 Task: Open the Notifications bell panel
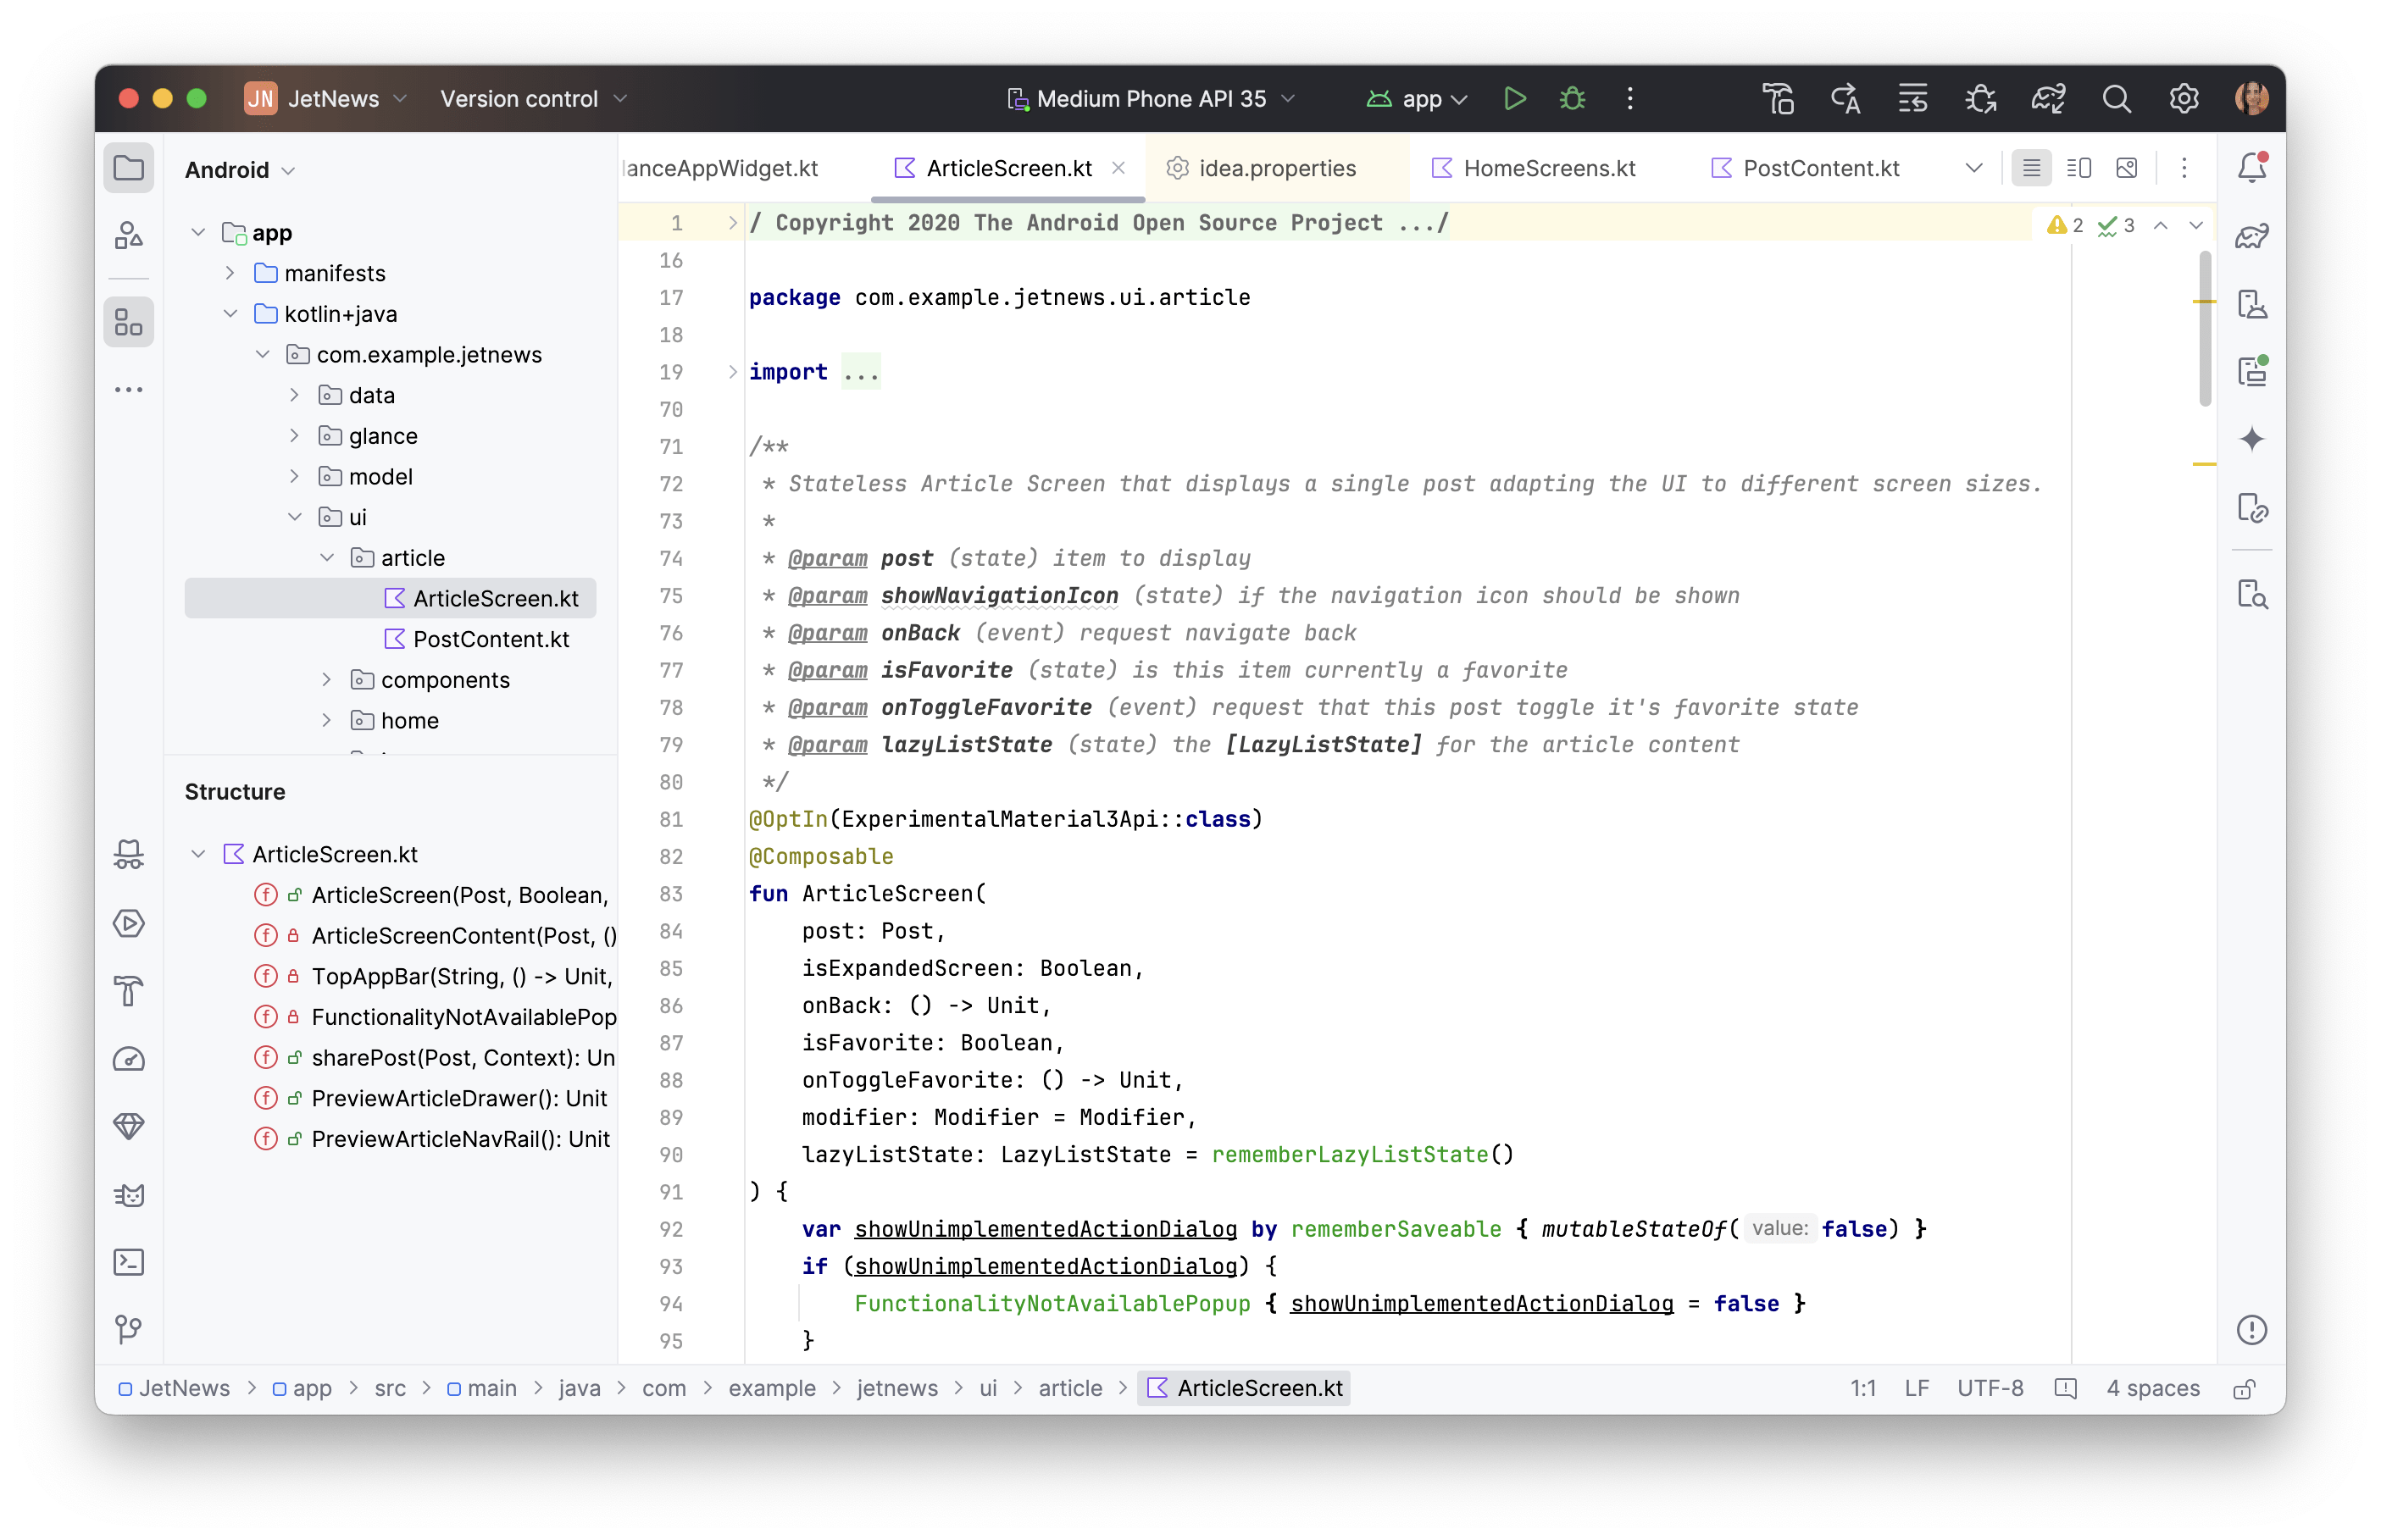pos(2251,168)
